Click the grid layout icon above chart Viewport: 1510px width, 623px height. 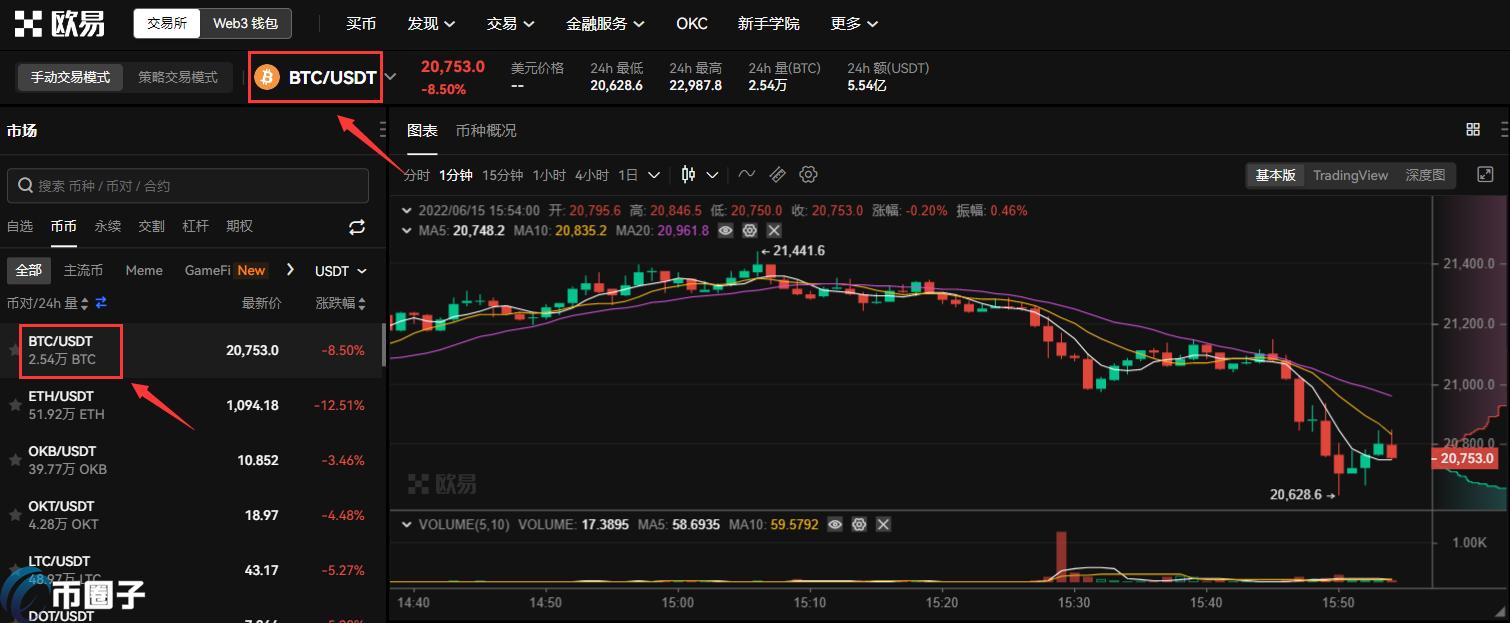(1472, 130)
